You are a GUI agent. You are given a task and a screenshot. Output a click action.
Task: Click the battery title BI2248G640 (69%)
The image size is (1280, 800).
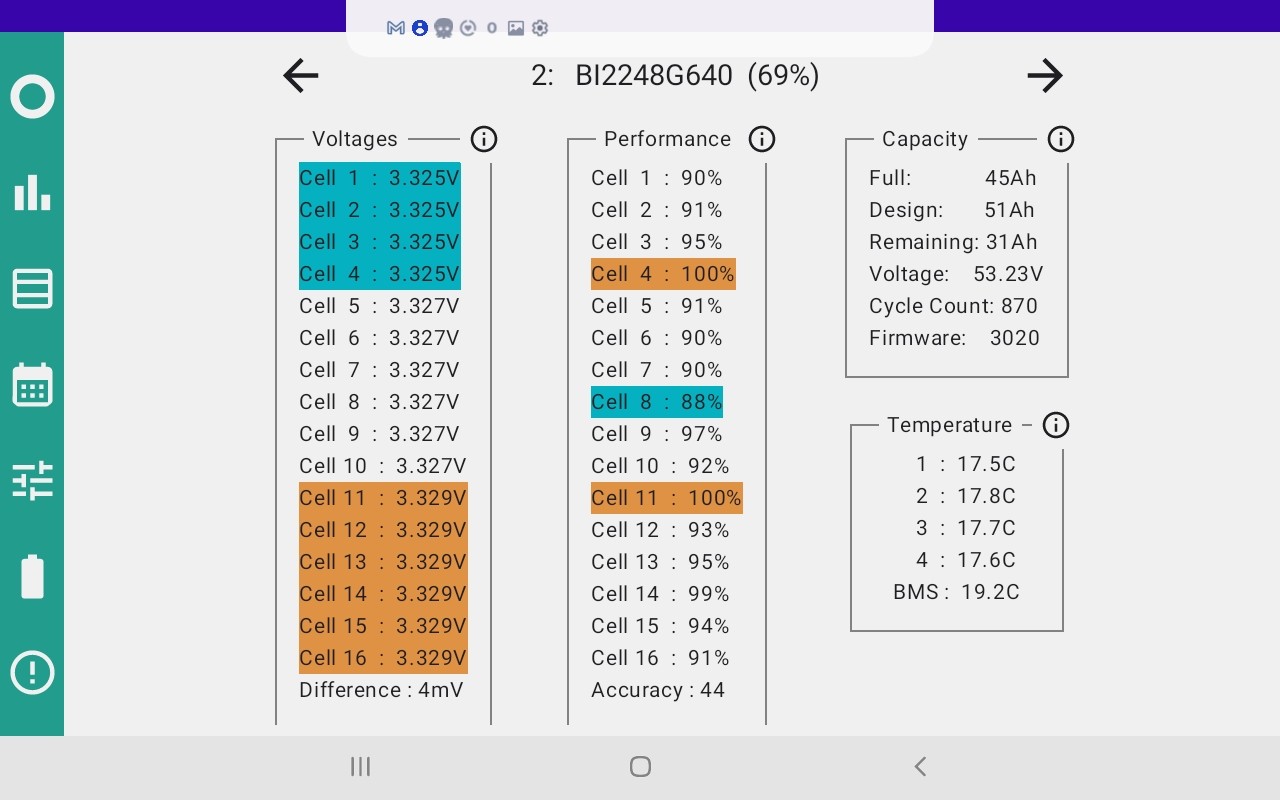point(697,76)
